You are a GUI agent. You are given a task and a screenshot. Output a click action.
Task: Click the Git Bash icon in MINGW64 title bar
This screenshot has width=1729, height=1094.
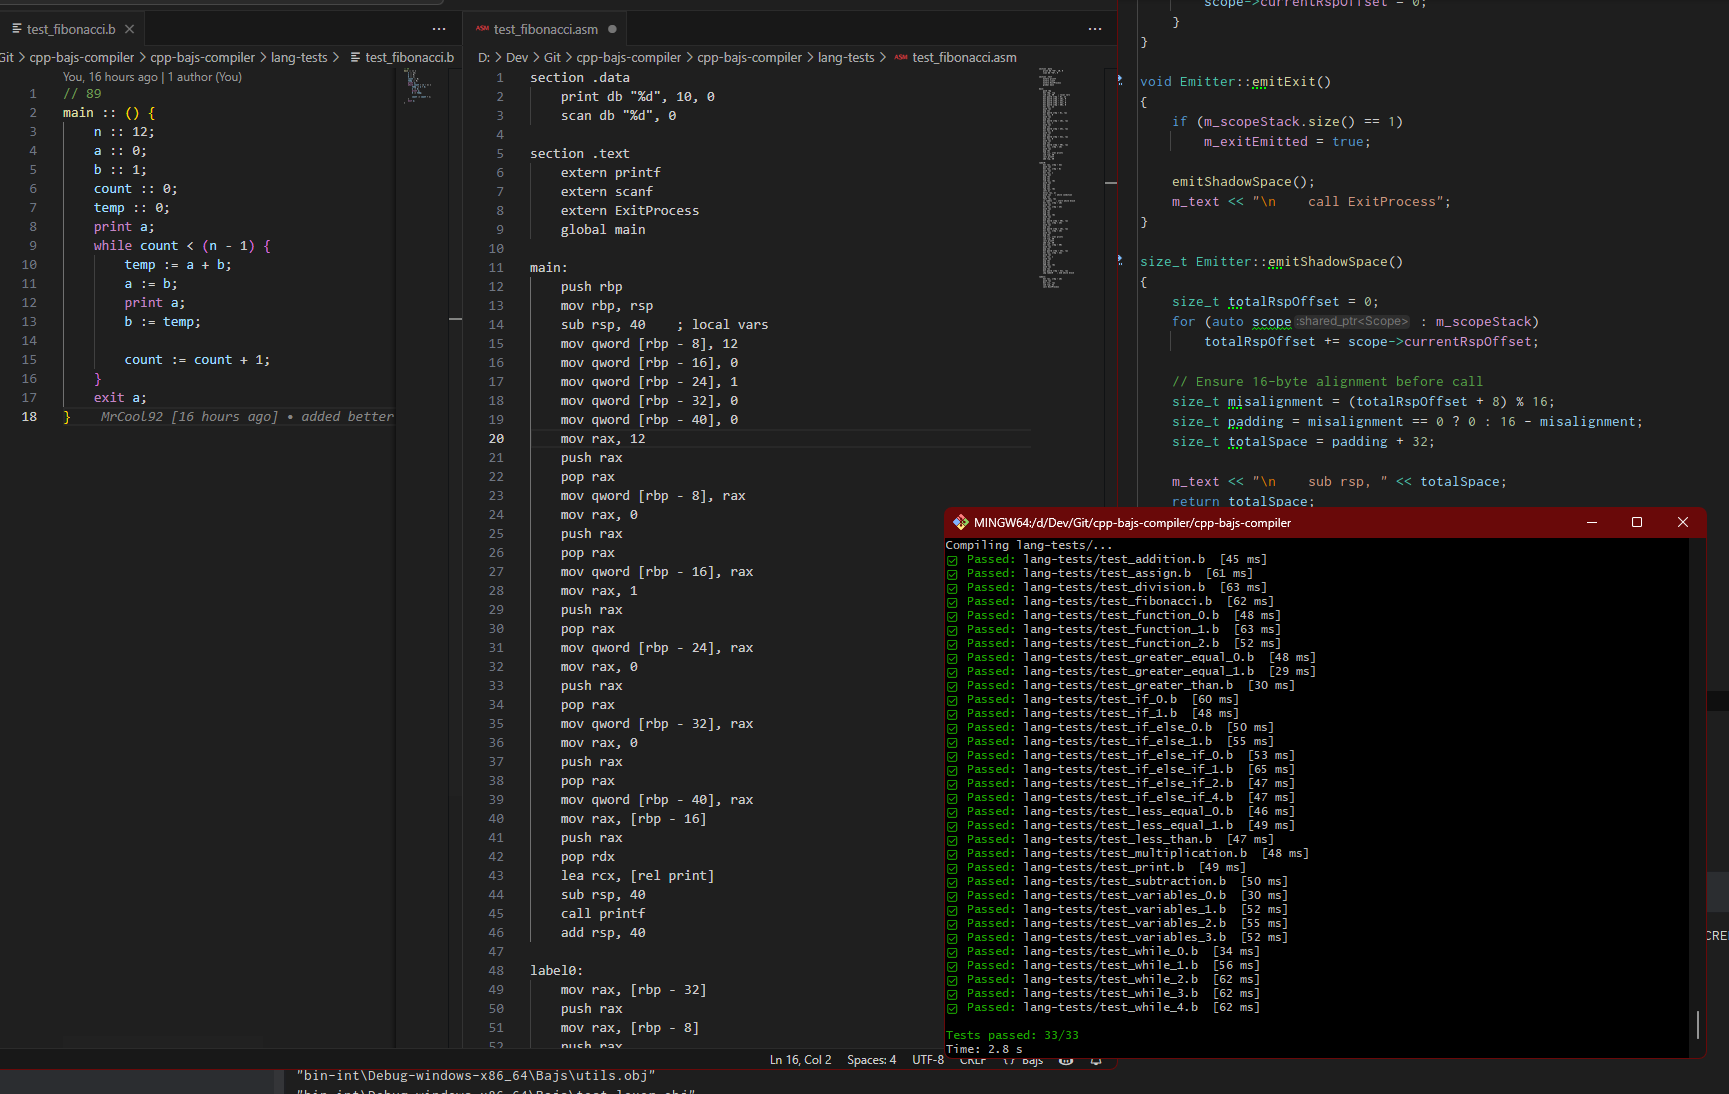coord(960,522)
